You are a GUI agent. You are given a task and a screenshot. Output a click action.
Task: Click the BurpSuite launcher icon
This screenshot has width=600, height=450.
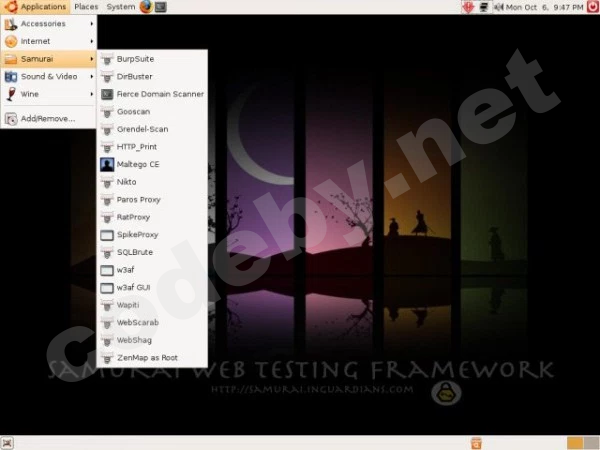click(x=107, y=59)
